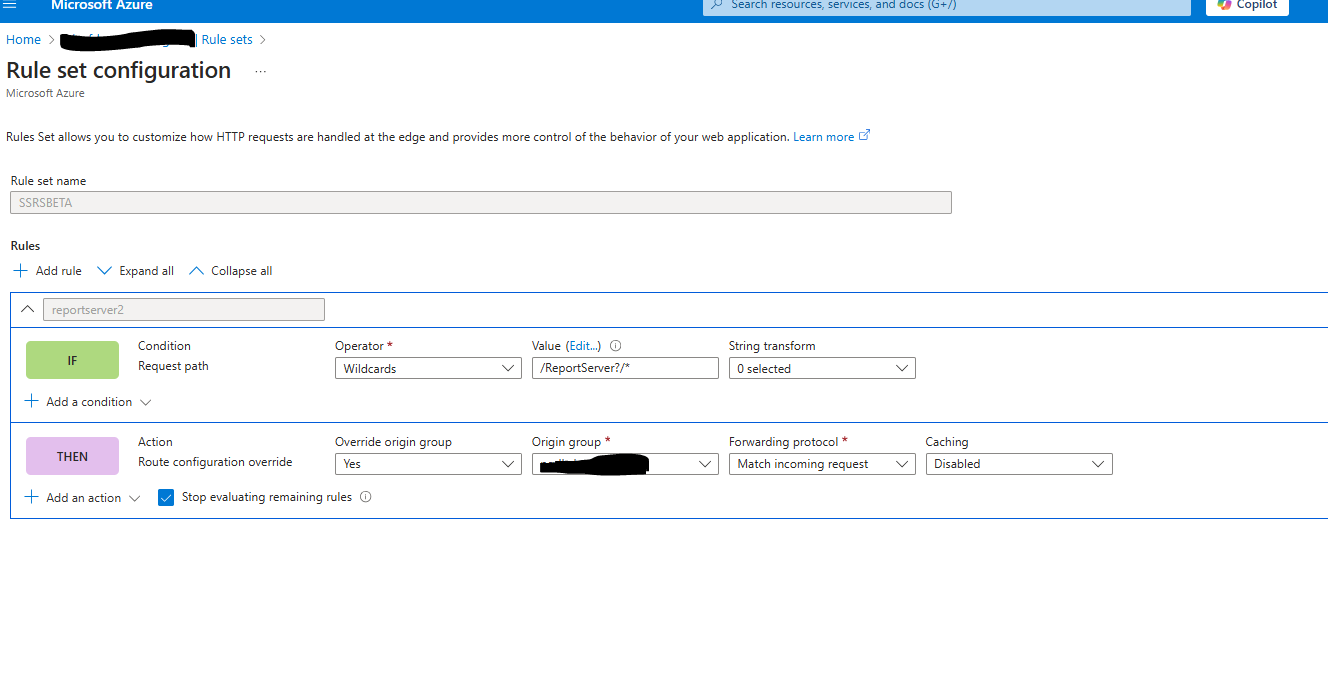1328x676 pixels.
Task: Collapse the reportserver2 rule chevron
Action: click(x=28, y=310)
